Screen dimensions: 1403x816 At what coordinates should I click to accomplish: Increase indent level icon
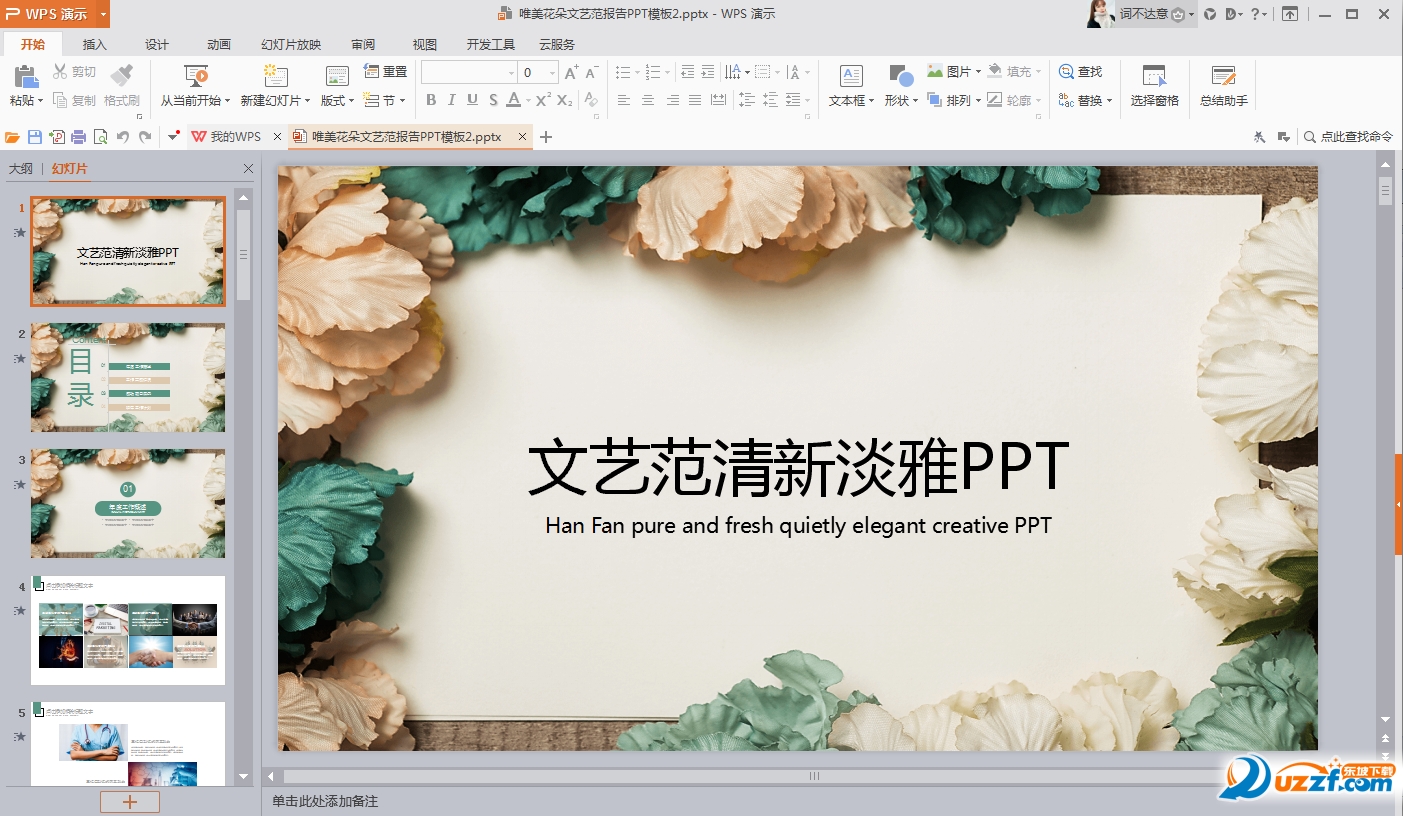(708, 72)
